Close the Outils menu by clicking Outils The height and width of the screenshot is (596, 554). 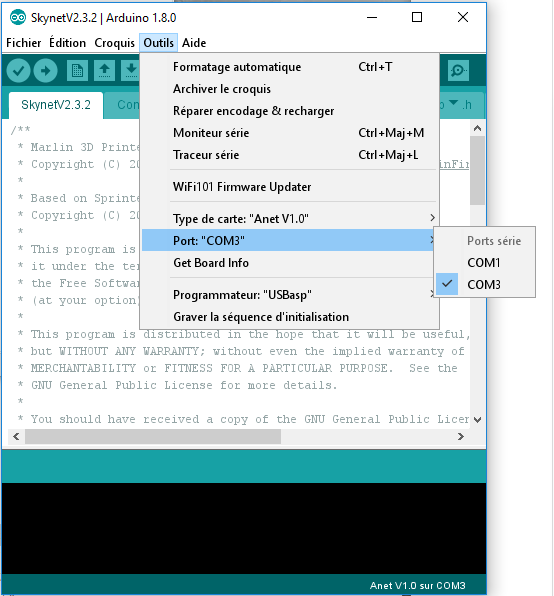158,43
